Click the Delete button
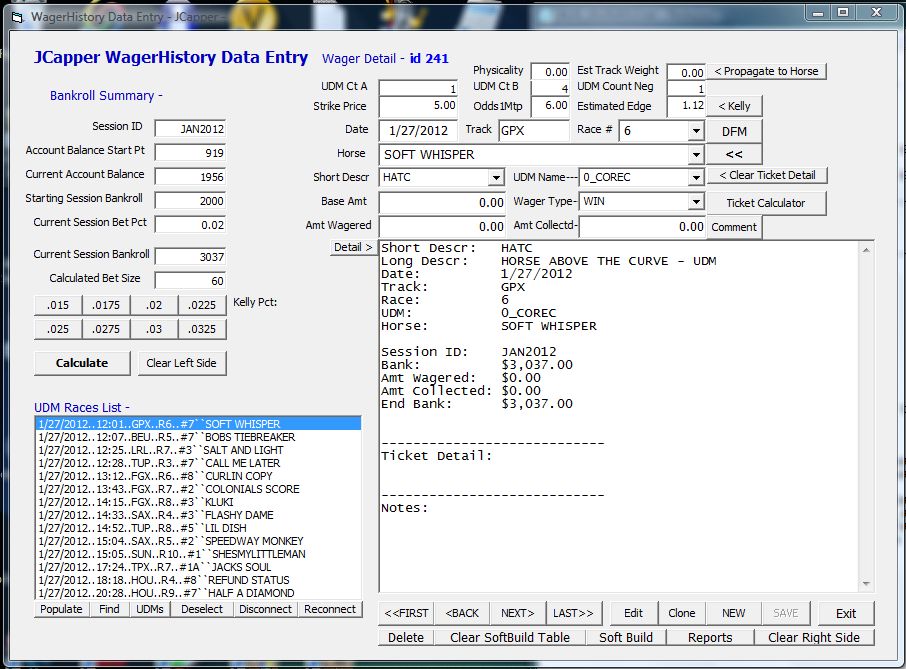The image size is (906, 669). coord(406,637)
